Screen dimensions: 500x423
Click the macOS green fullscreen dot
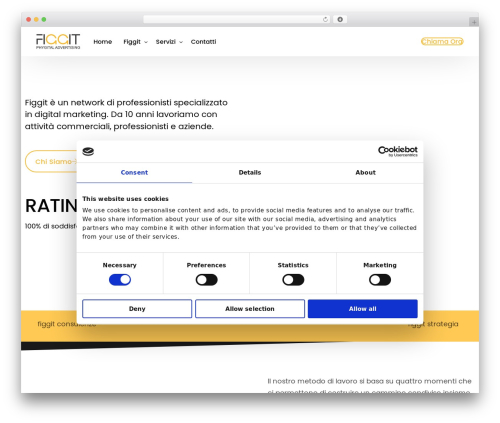click(44, 19)
